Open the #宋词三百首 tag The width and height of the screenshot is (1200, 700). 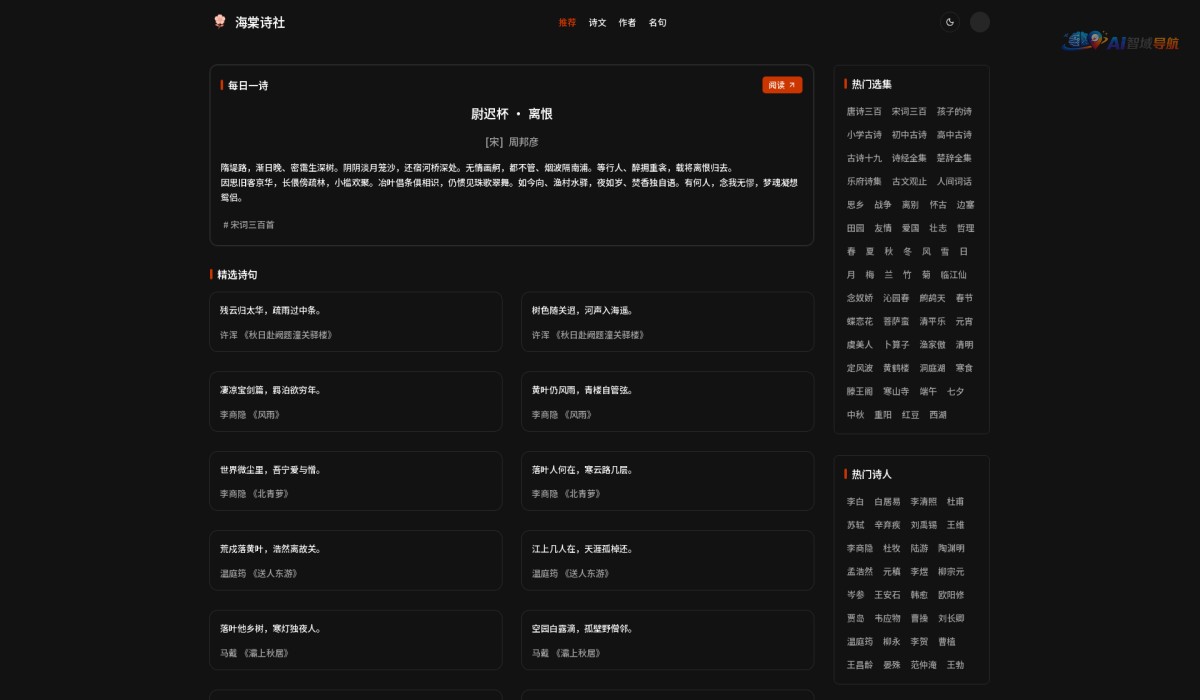249,225
